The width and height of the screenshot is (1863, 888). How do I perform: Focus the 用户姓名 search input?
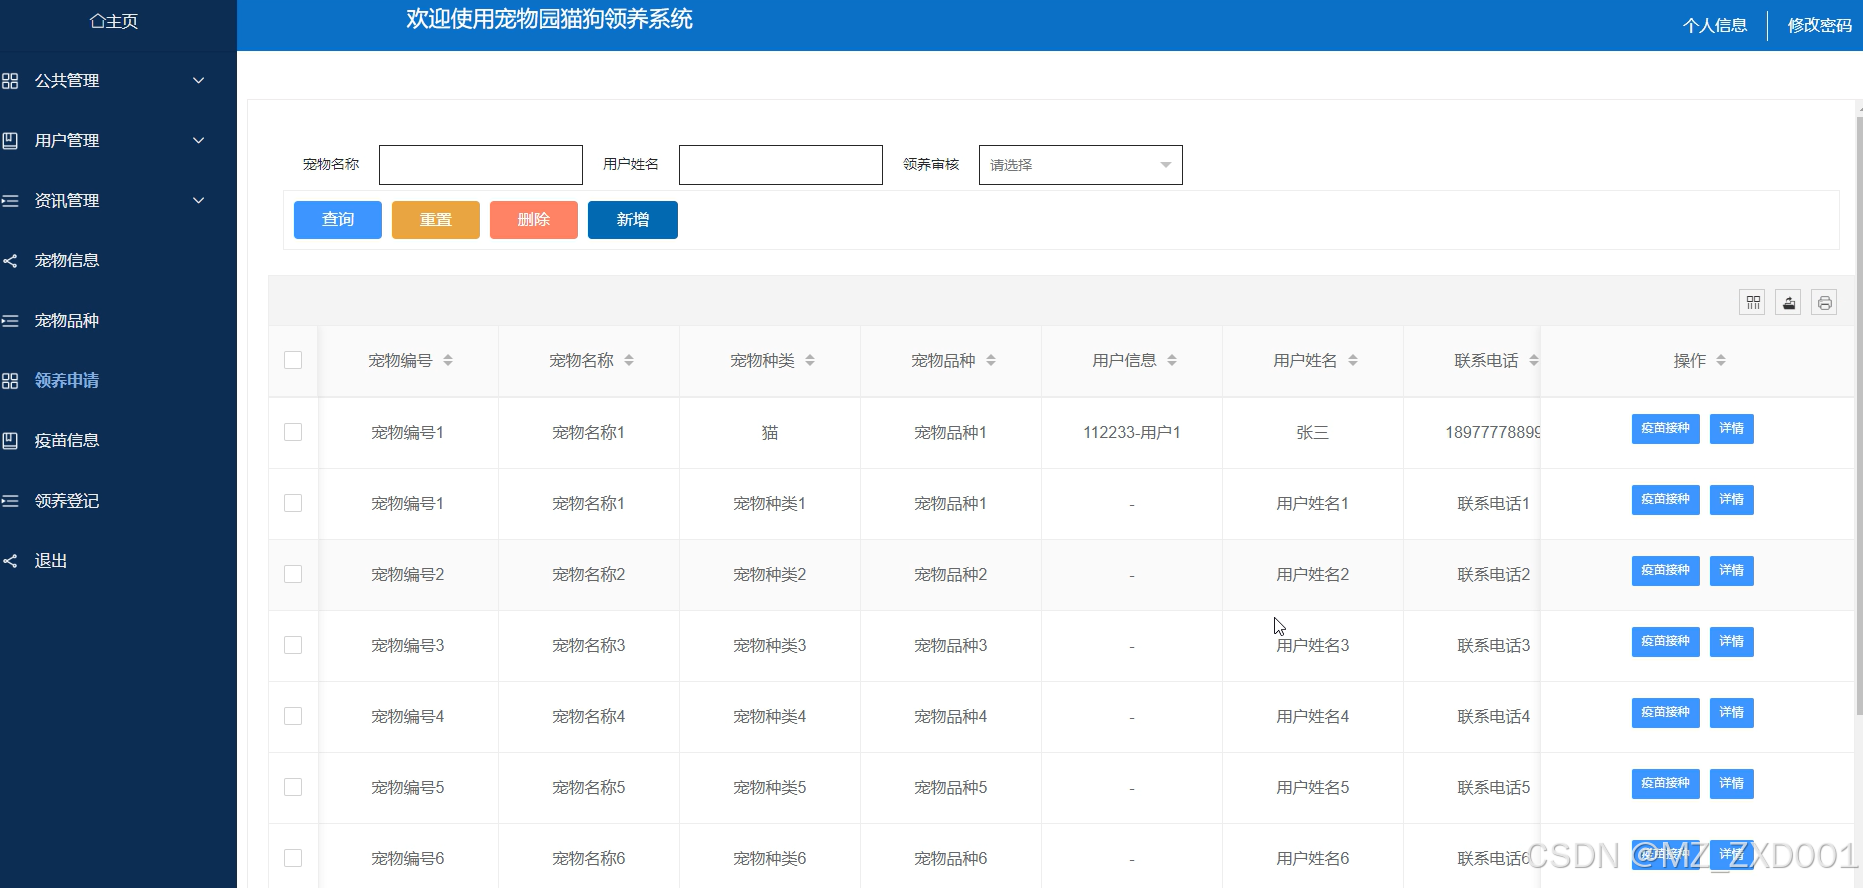coord(781,165)
